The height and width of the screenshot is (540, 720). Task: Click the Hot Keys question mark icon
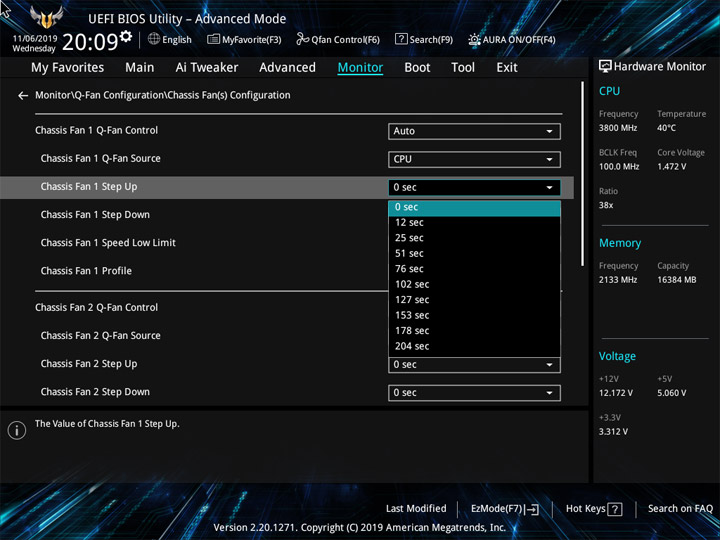click(615, 509)
